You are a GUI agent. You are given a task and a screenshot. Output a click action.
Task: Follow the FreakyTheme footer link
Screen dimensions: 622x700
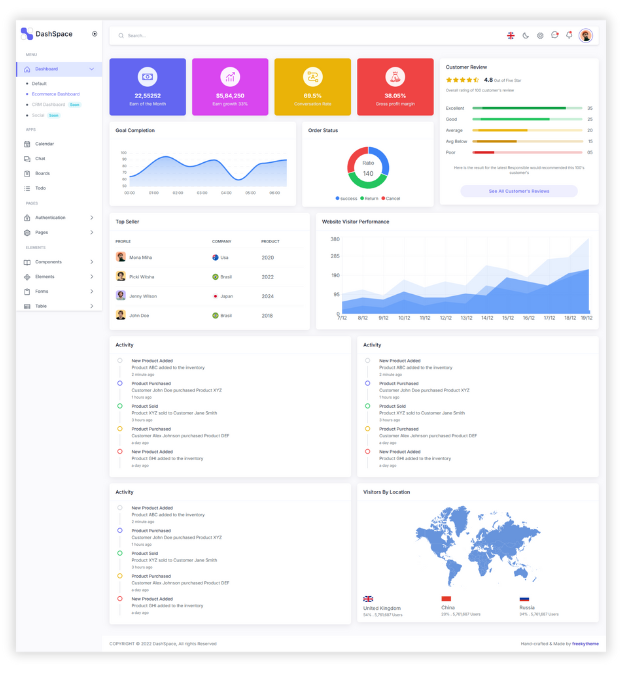[586, 643]
